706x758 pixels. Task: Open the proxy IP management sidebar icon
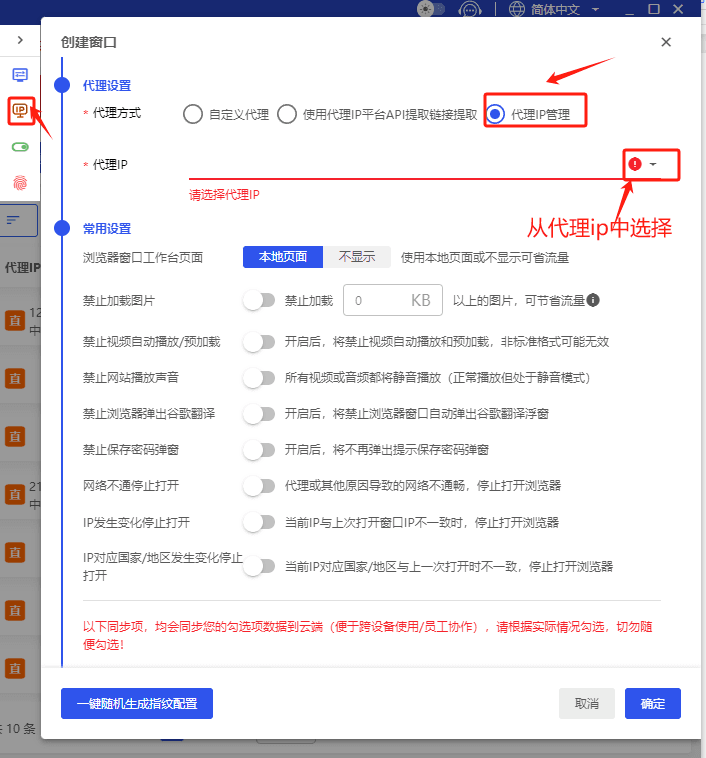coord(20,110)
